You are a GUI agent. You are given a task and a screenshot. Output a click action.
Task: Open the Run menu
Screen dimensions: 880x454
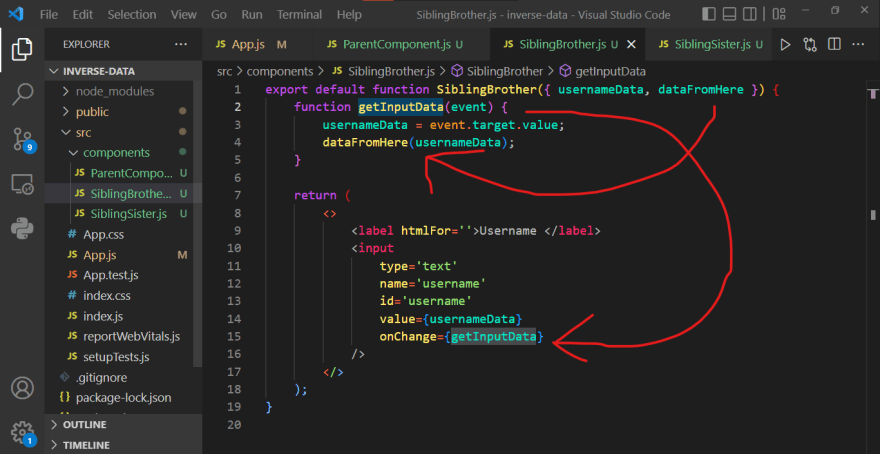pyautogui.click(x=252, y=15)
